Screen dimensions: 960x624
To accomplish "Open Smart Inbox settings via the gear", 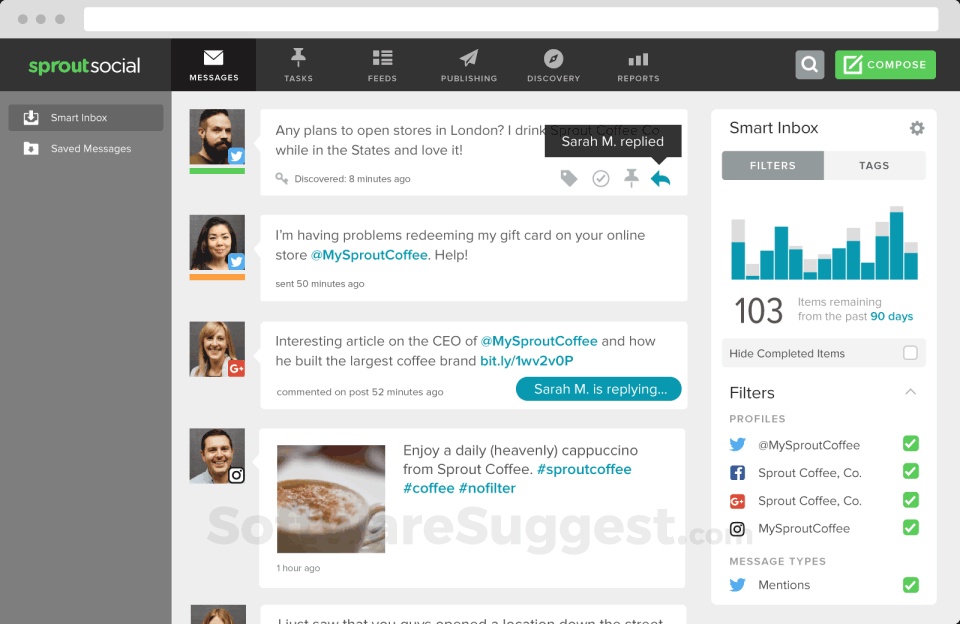I will (917, 128).
